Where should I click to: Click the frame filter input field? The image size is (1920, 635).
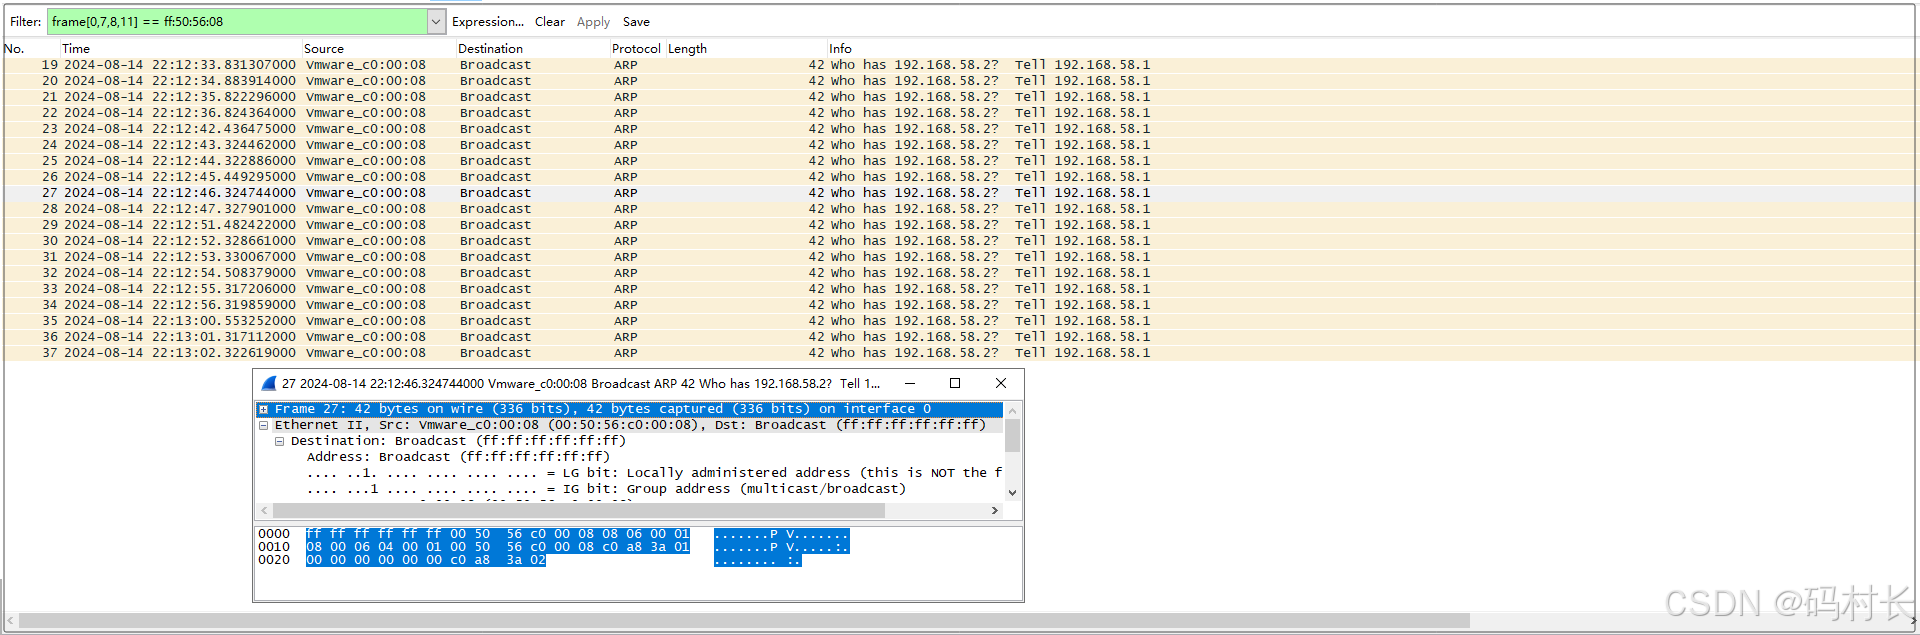[x=238, y=21]
